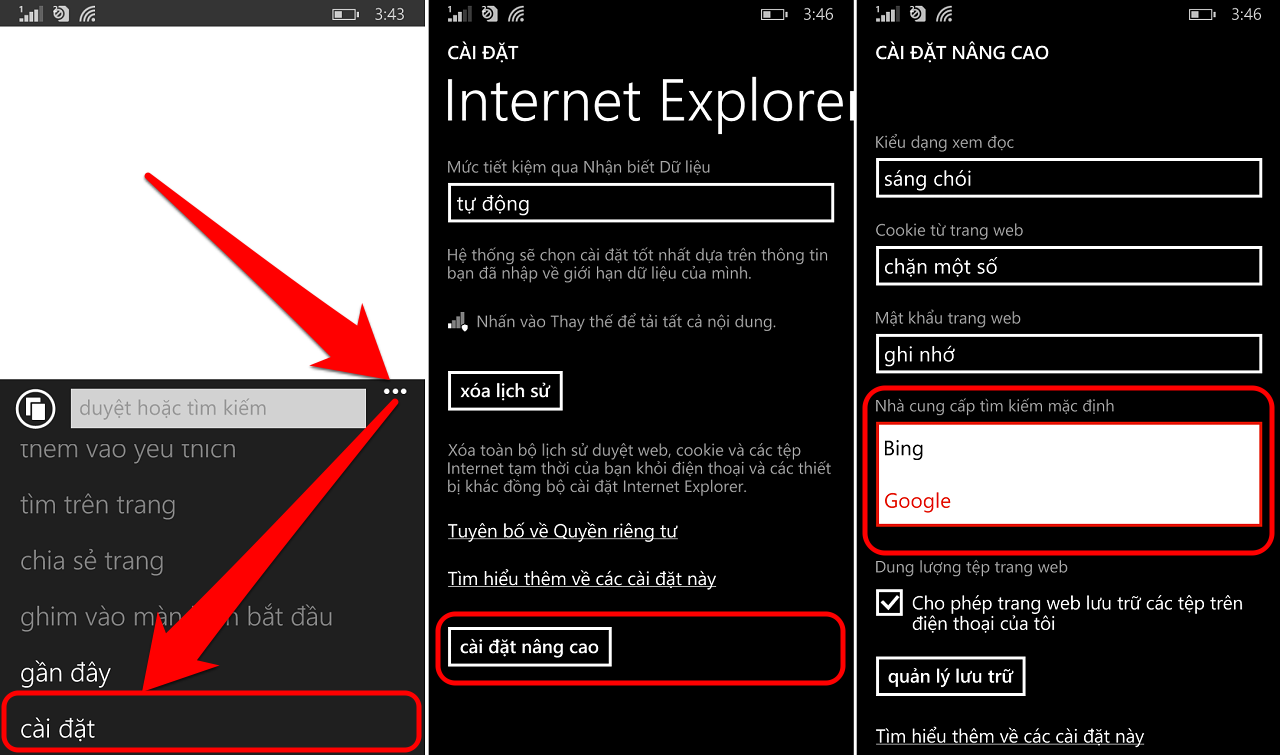1280x755 pixels.
Task: Choose 'tìm trên trang' menu item
Action: 98,505
